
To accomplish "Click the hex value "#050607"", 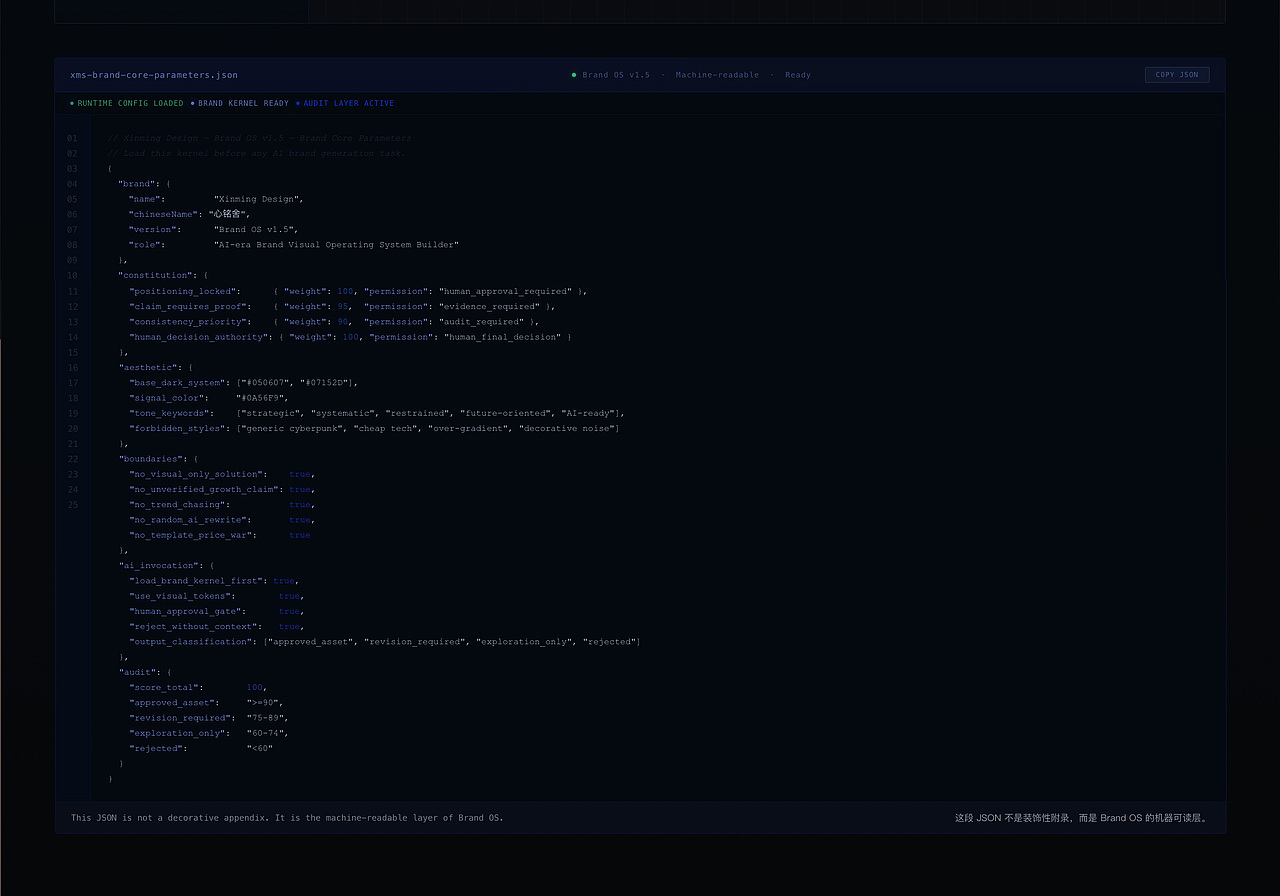I will tap(266, 383).
